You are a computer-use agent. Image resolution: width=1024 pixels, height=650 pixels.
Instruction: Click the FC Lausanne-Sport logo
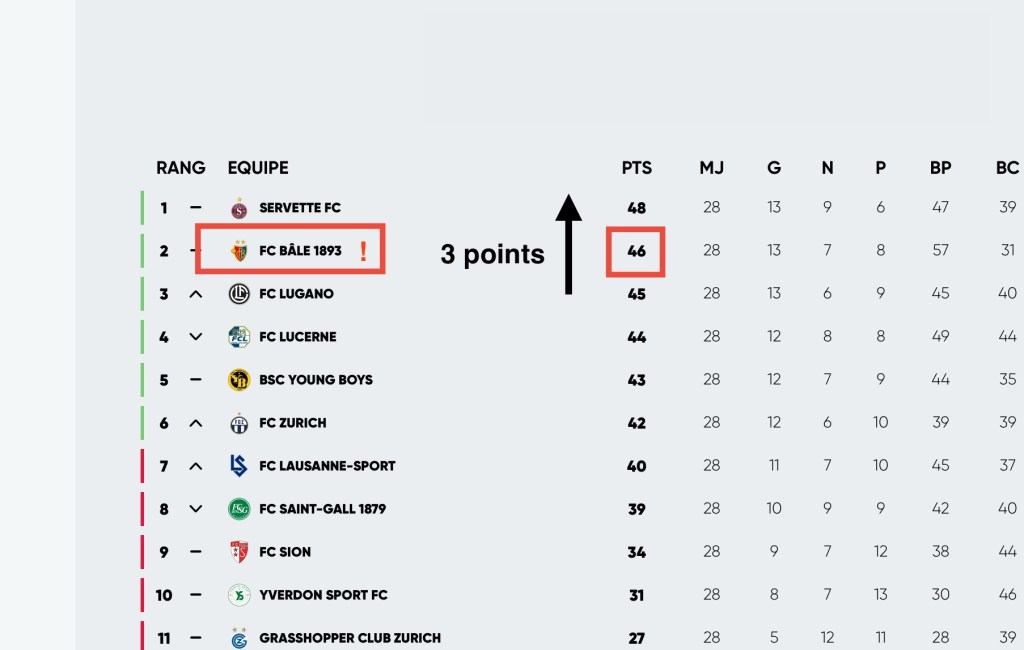[x=238, y=466]
